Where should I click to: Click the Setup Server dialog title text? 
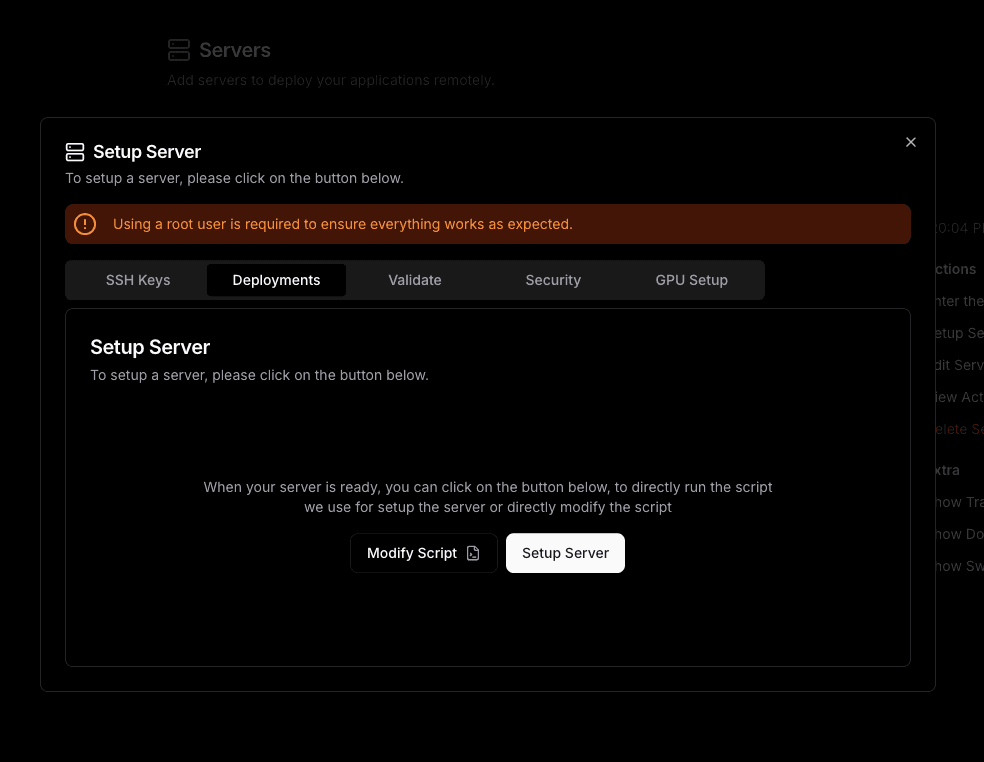[147, 152]
